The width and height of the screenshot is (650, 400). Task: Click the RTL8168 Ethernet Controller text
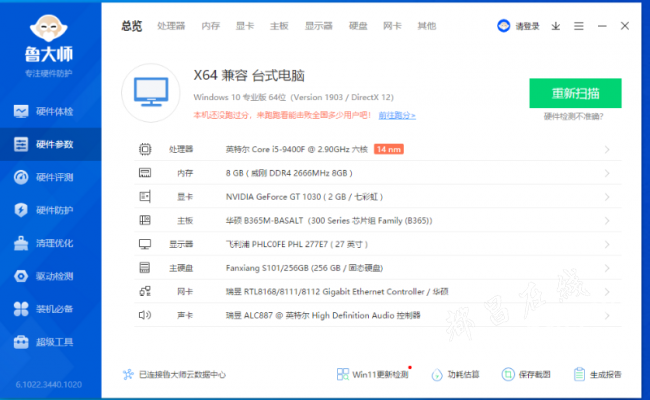pyautogui.click(x=337, y=292)
